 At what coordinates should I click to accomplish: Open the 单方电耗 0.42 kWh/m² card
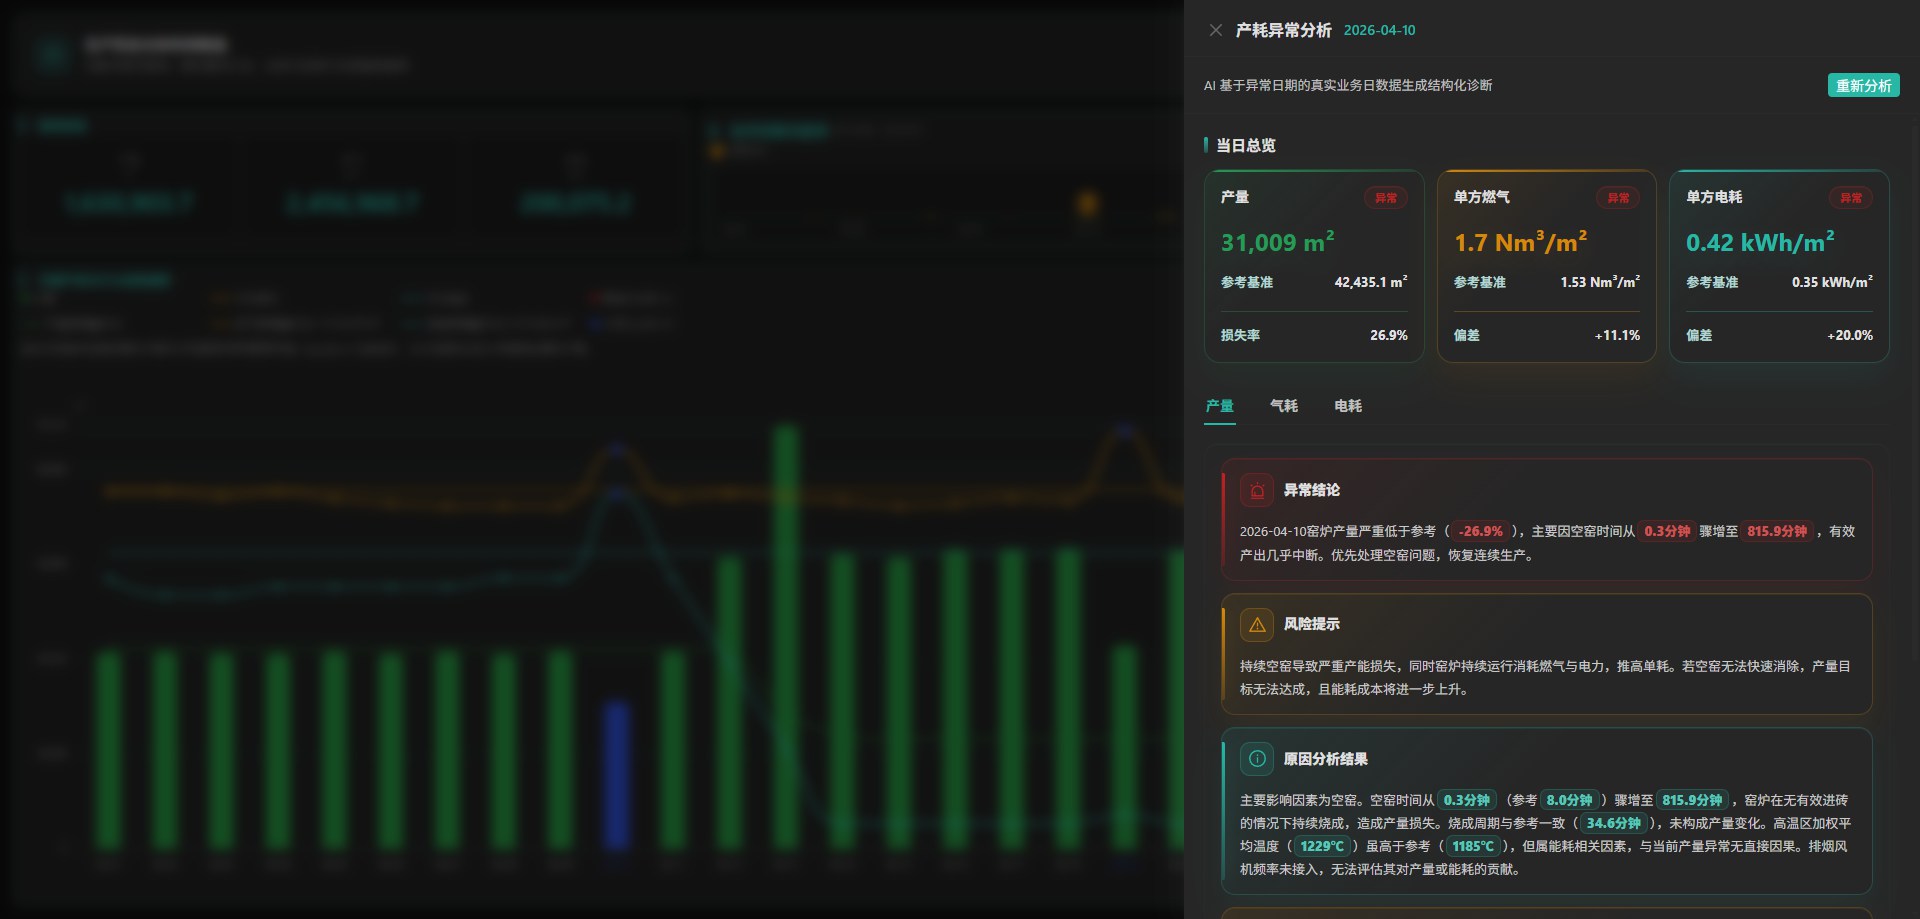click(1780, 266)
